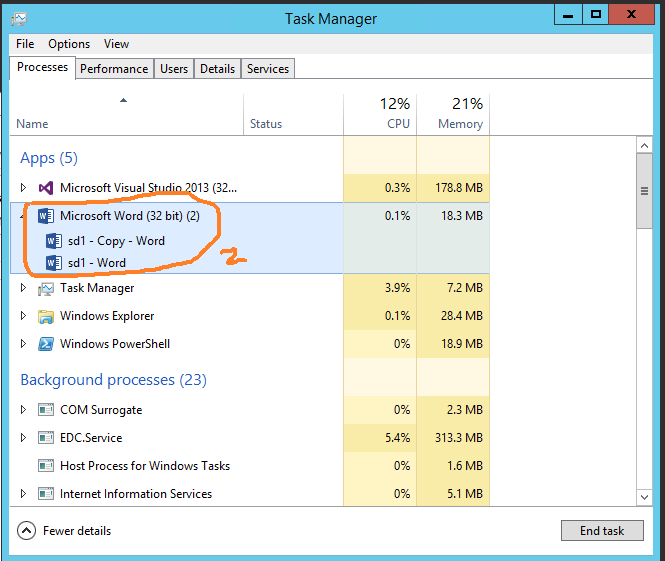Open the View menu

pyautogui.click(x=116, y=44)
